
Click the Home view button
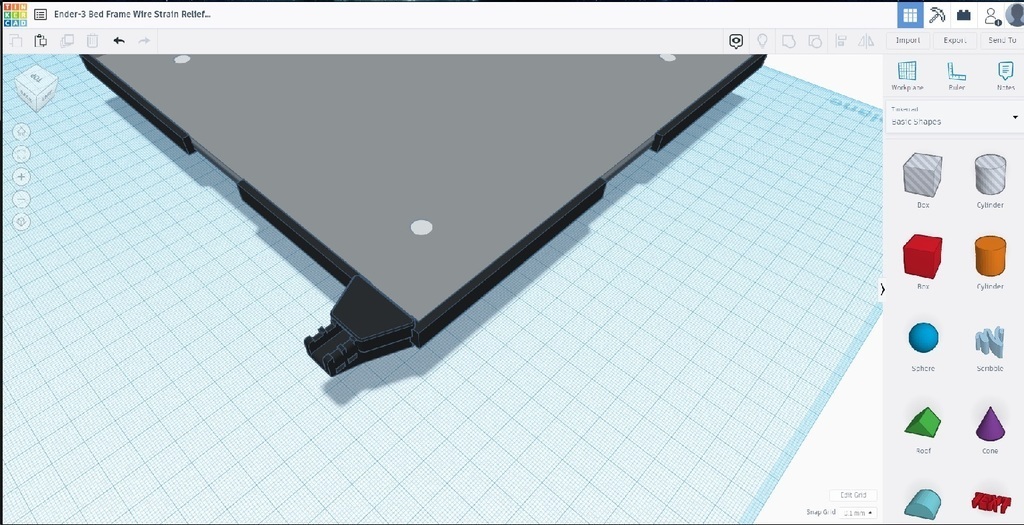(22, 131)
